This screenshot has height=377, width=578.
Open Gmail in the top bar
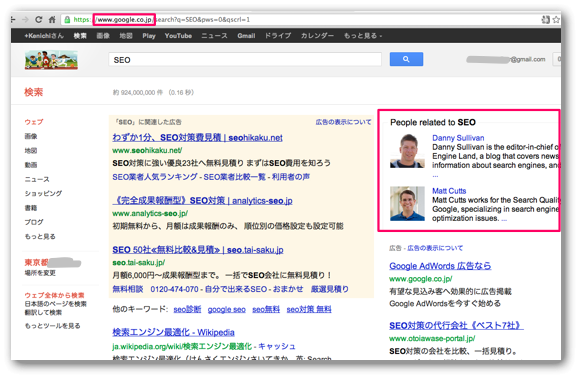coord(246,36)
